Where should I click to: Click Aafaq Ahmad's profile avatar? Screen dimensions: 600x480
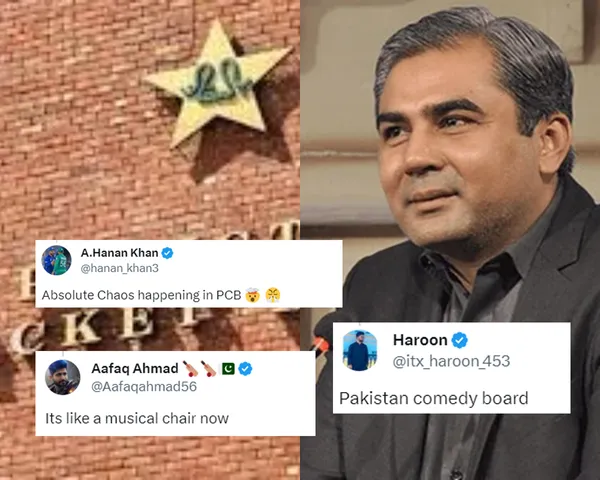point(63,377)
